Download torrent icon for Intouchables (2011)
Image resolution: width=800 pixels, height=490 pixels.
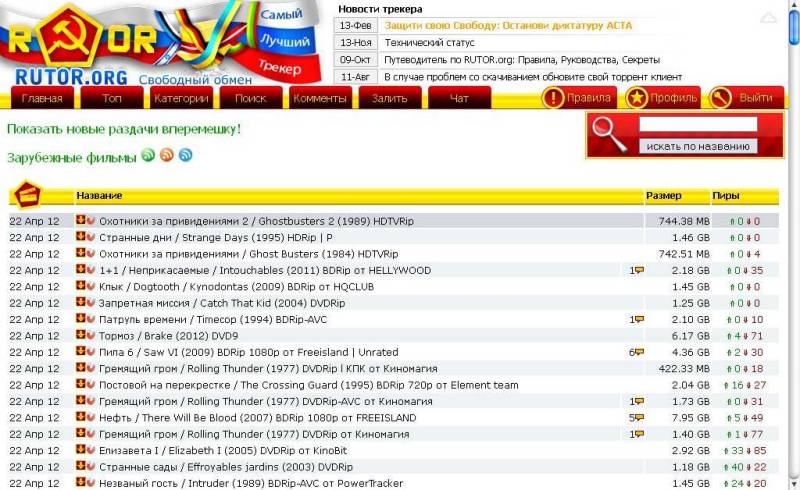(80, 269)
